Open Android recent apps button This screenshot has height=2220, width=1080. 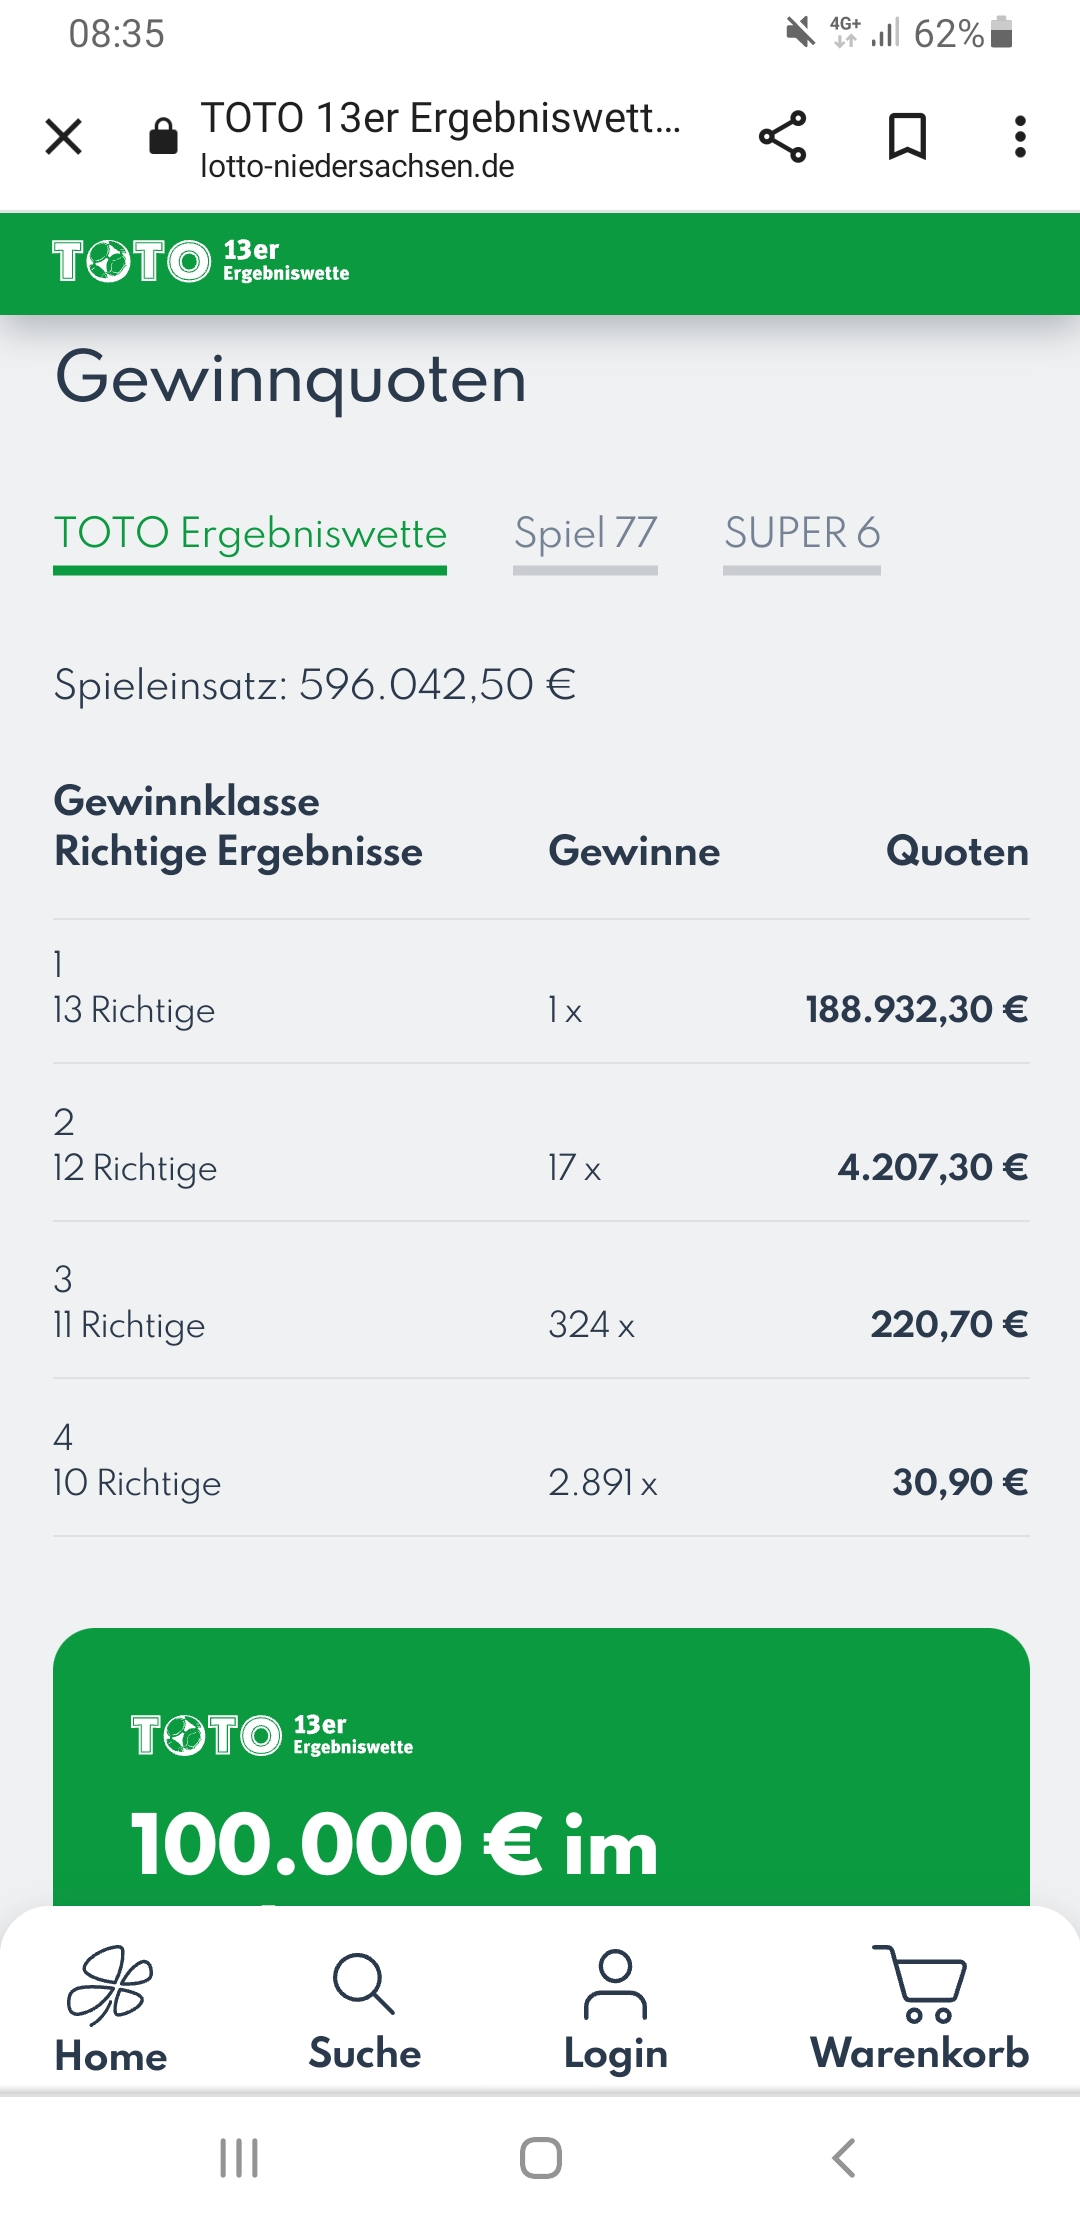pyautogui.click(x=239, y=2158)
